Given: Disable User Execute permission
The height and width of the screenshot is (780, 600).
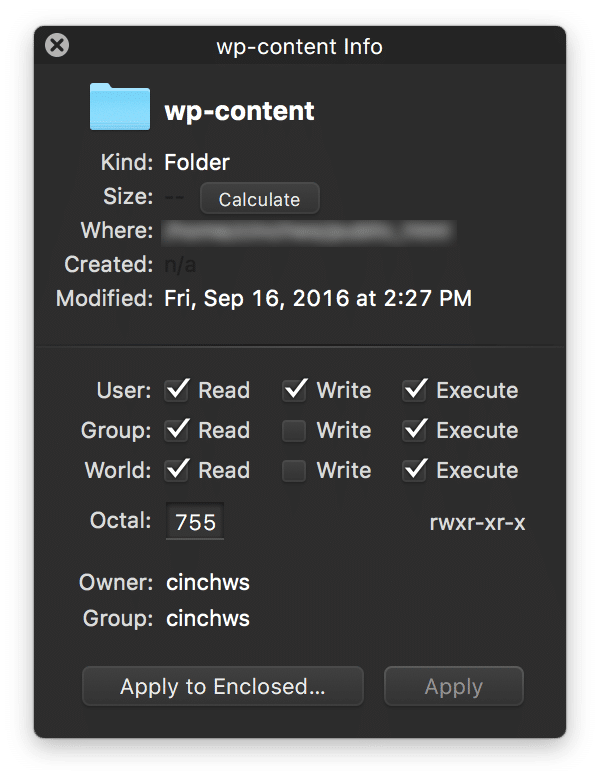Looking at the screenshot, I should [x=416, y=390].
